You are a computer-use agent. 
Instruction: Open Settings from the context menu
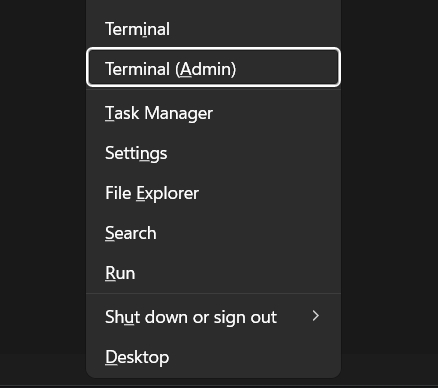coord(213,153)
